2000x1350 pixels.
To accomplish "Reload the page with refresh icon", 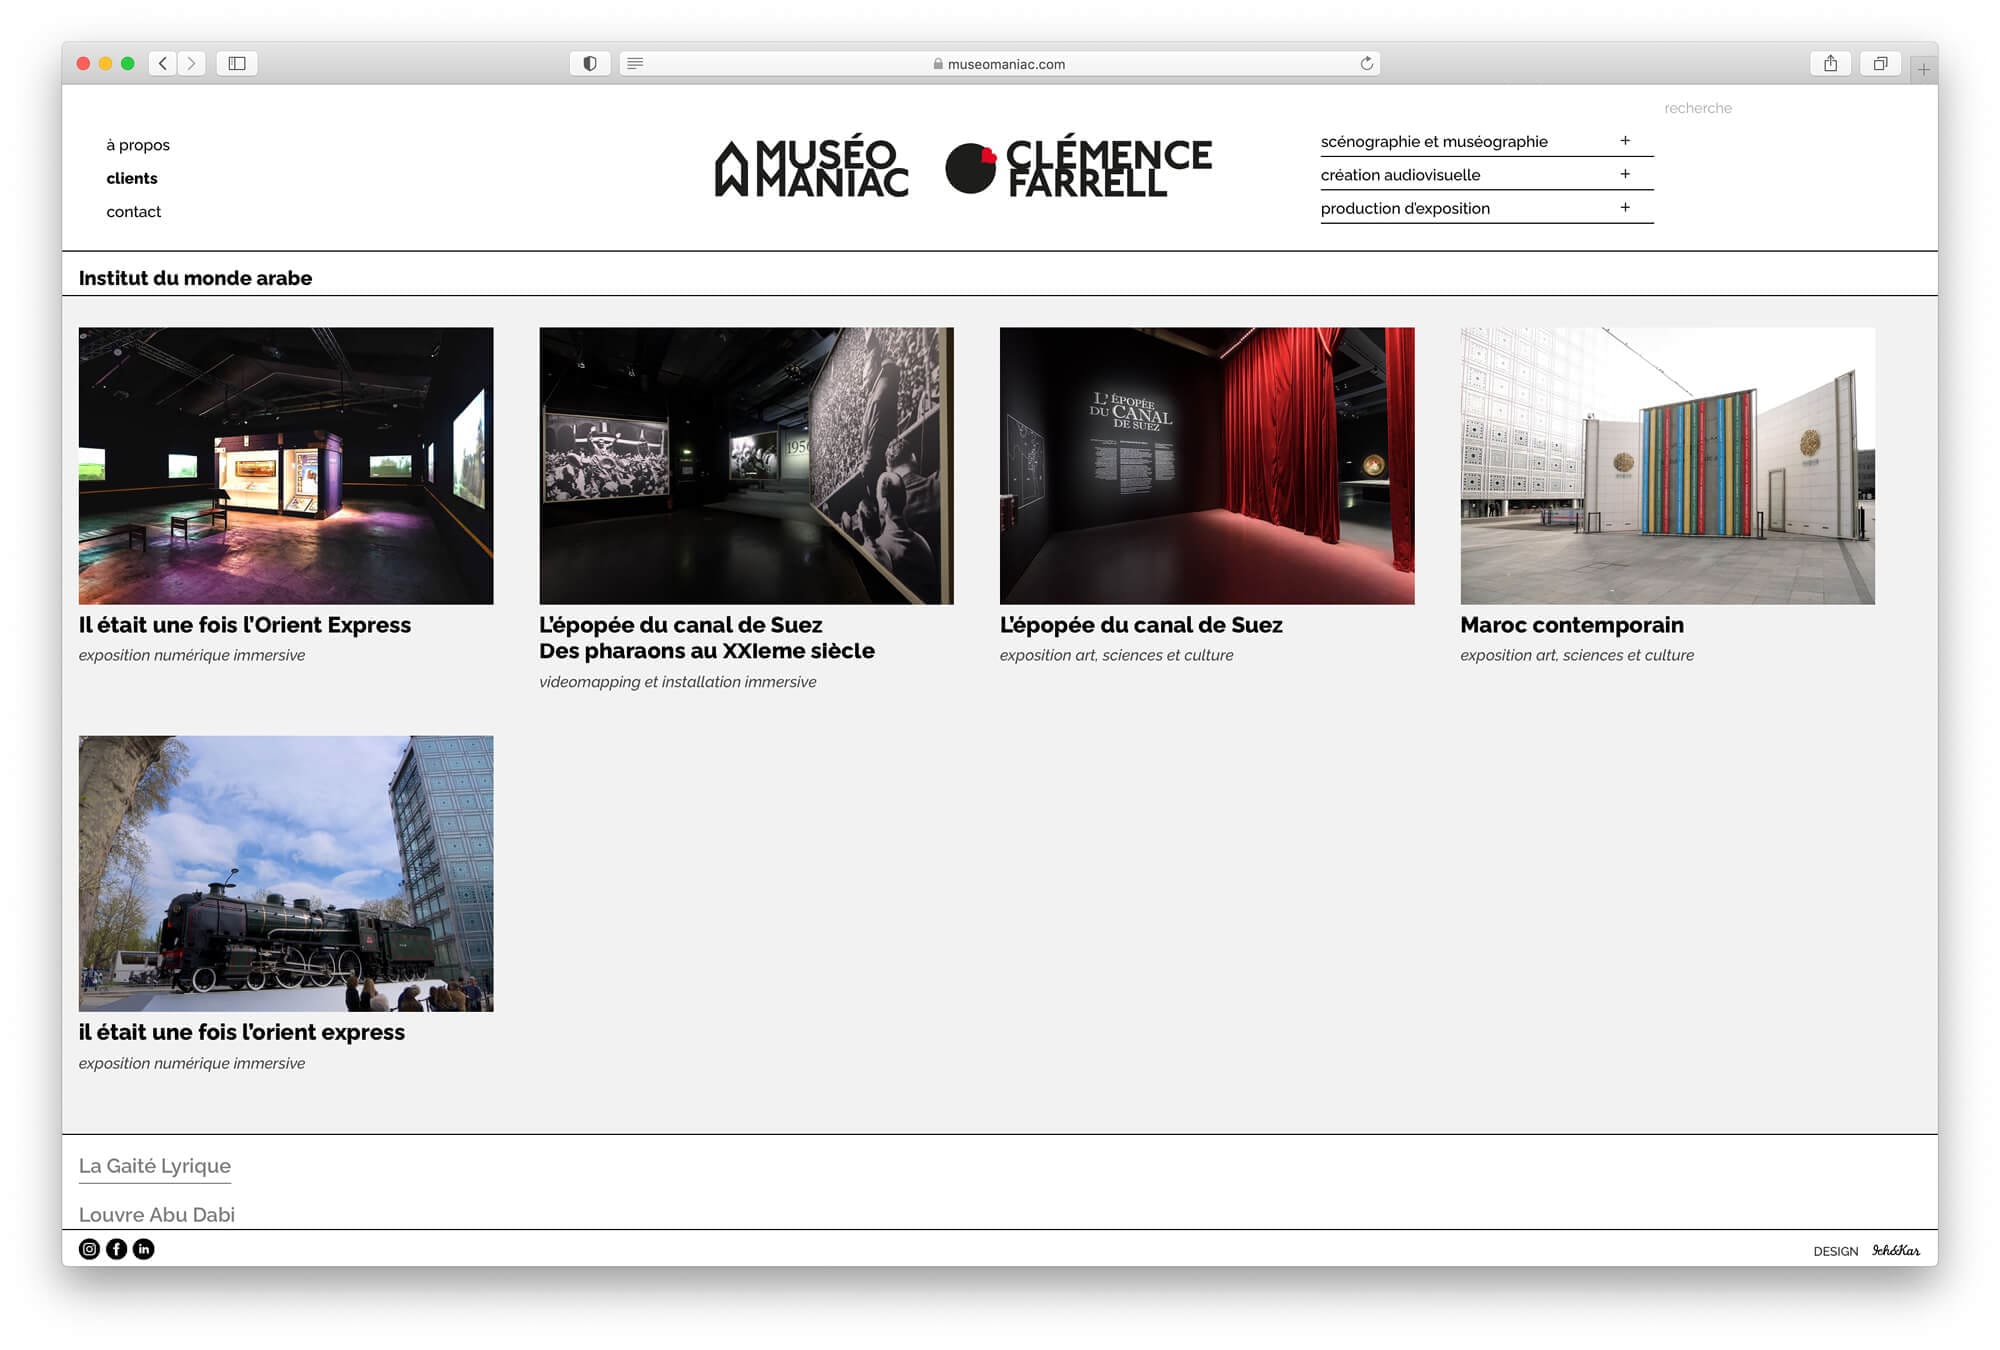I will [1366, 64].
